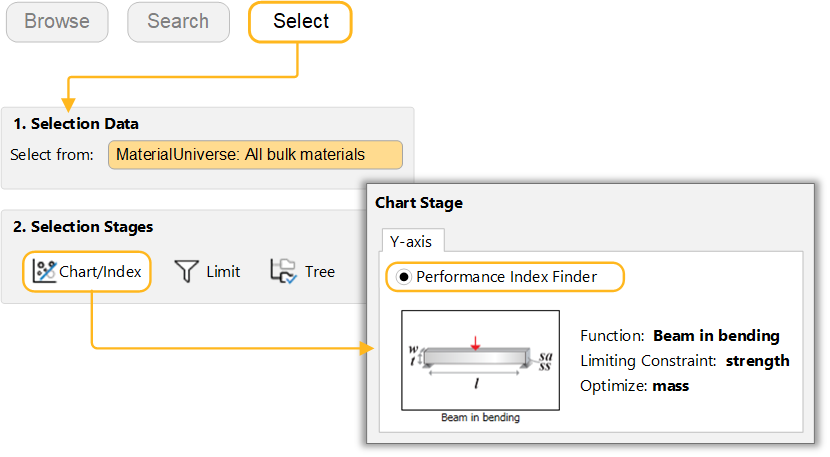Click the Chart Stage dialog title
This screenshot has width=830, height=457.
[419, 203]
